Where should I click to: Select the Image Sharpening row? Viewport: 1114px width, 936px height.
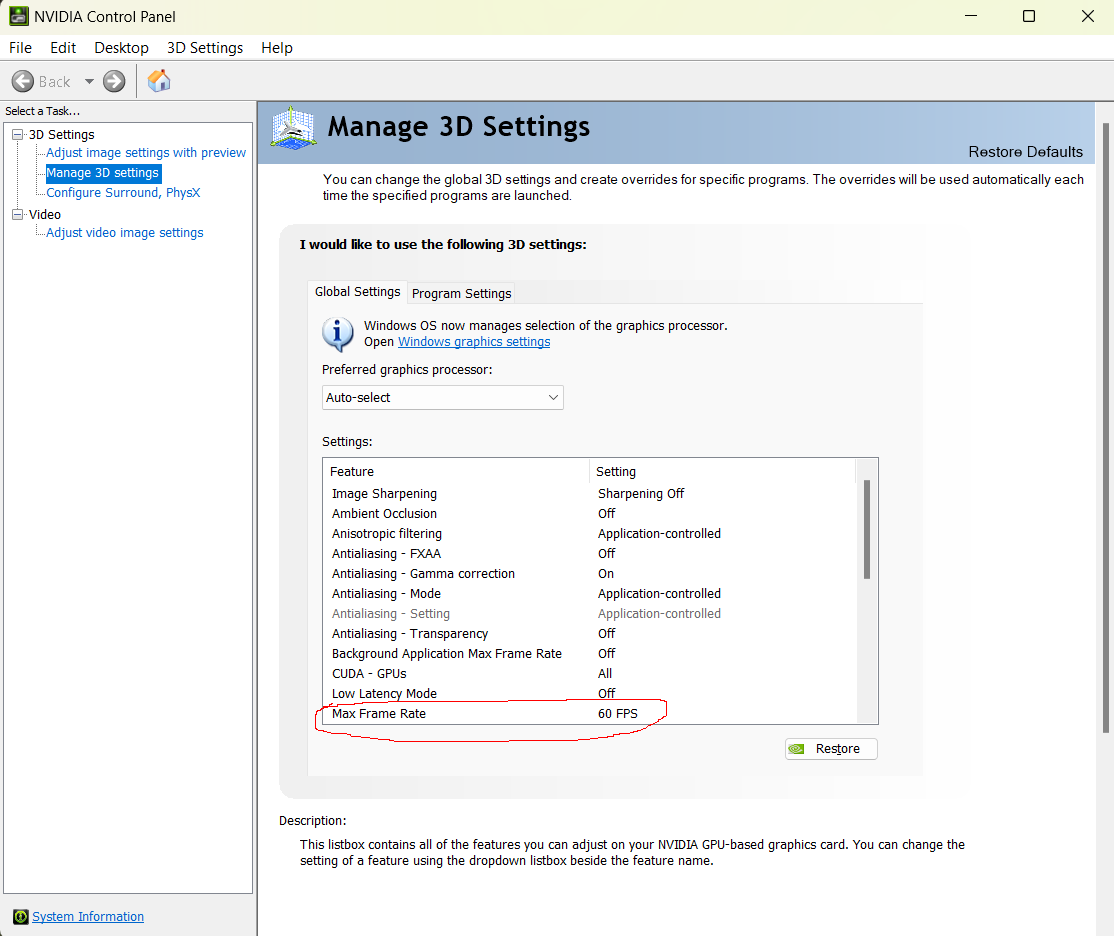(590, 493)
